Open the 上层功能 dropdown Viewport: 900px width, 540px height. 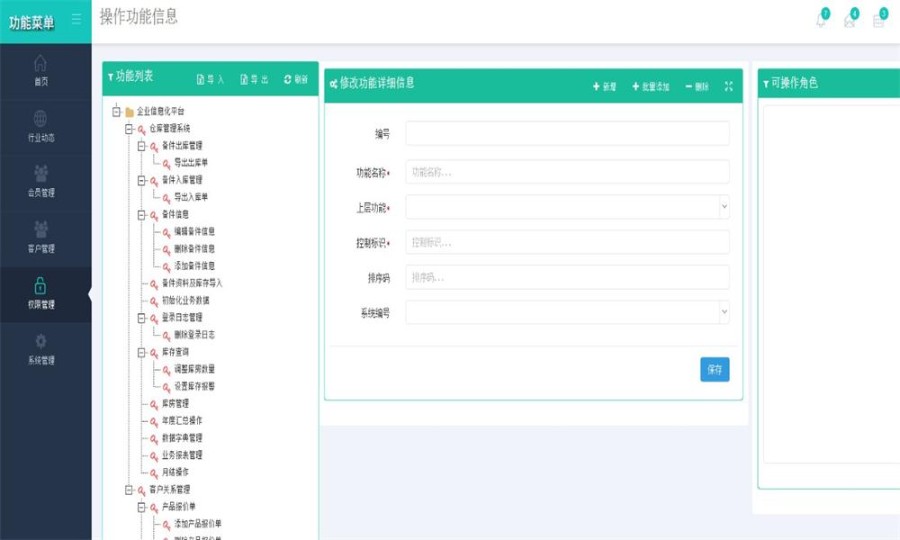pyautogui.click(x=566, y=207)
